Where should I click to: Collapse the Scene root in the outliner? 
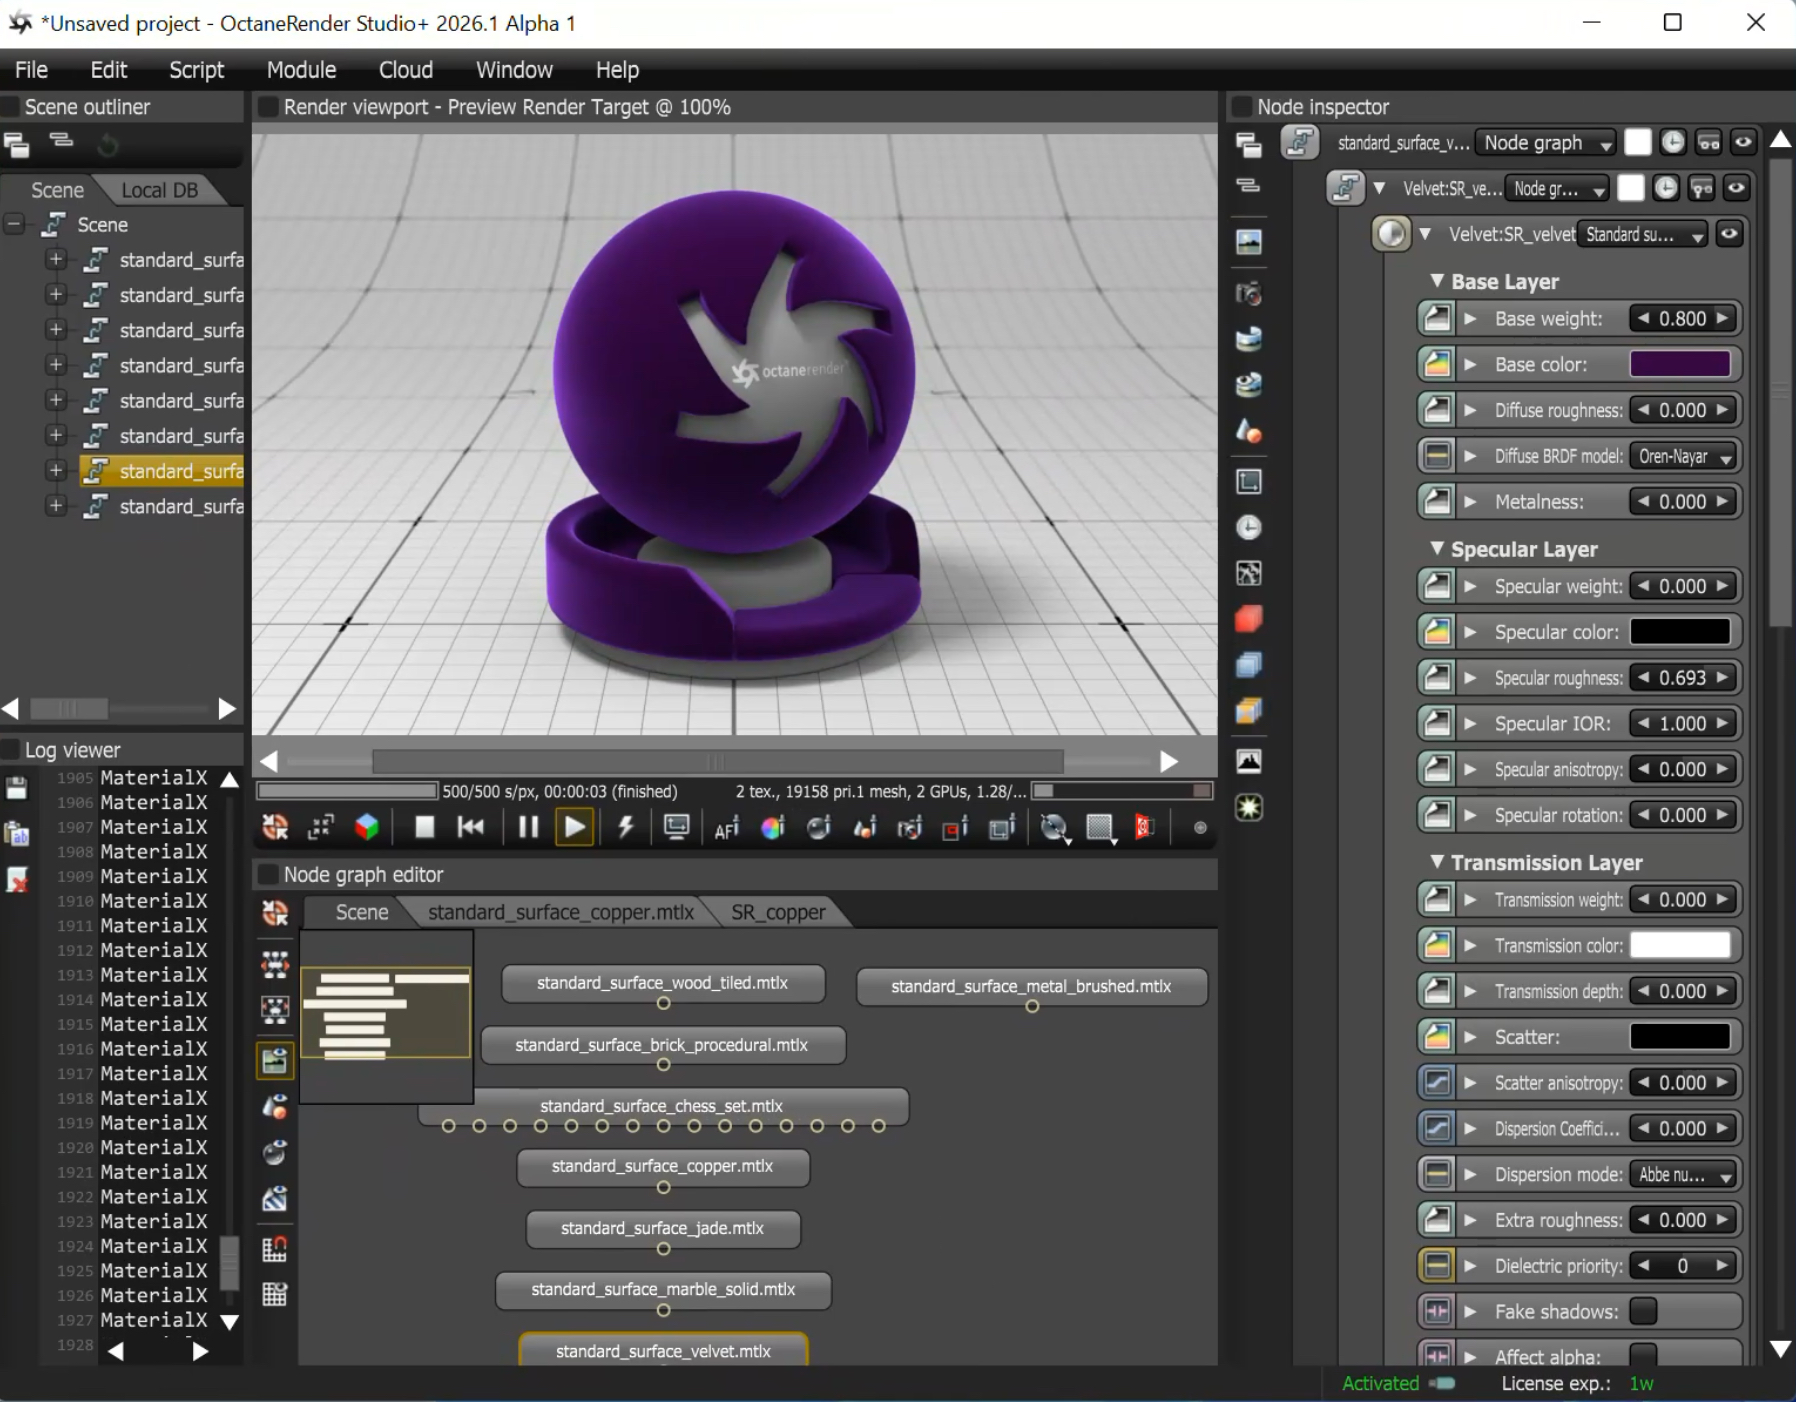coord(14,225)
